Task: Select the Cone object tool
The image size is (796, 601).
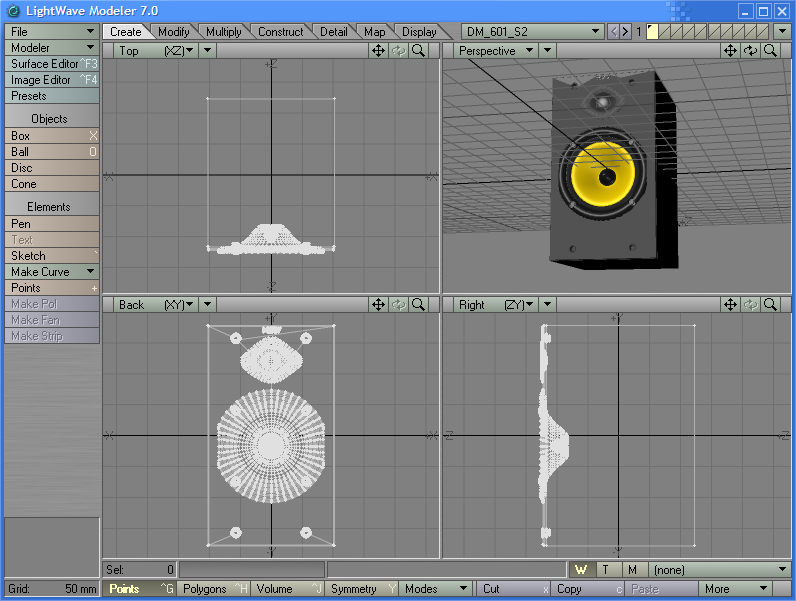Action: [52, 184]
